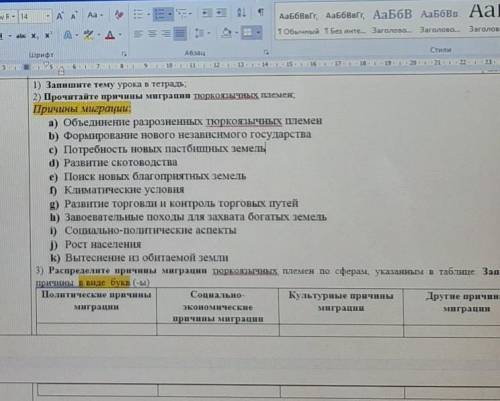Click the empty cell under 'Культурные причины миграции'
This screenshot has width=500, height=401.
click(341, 330)
